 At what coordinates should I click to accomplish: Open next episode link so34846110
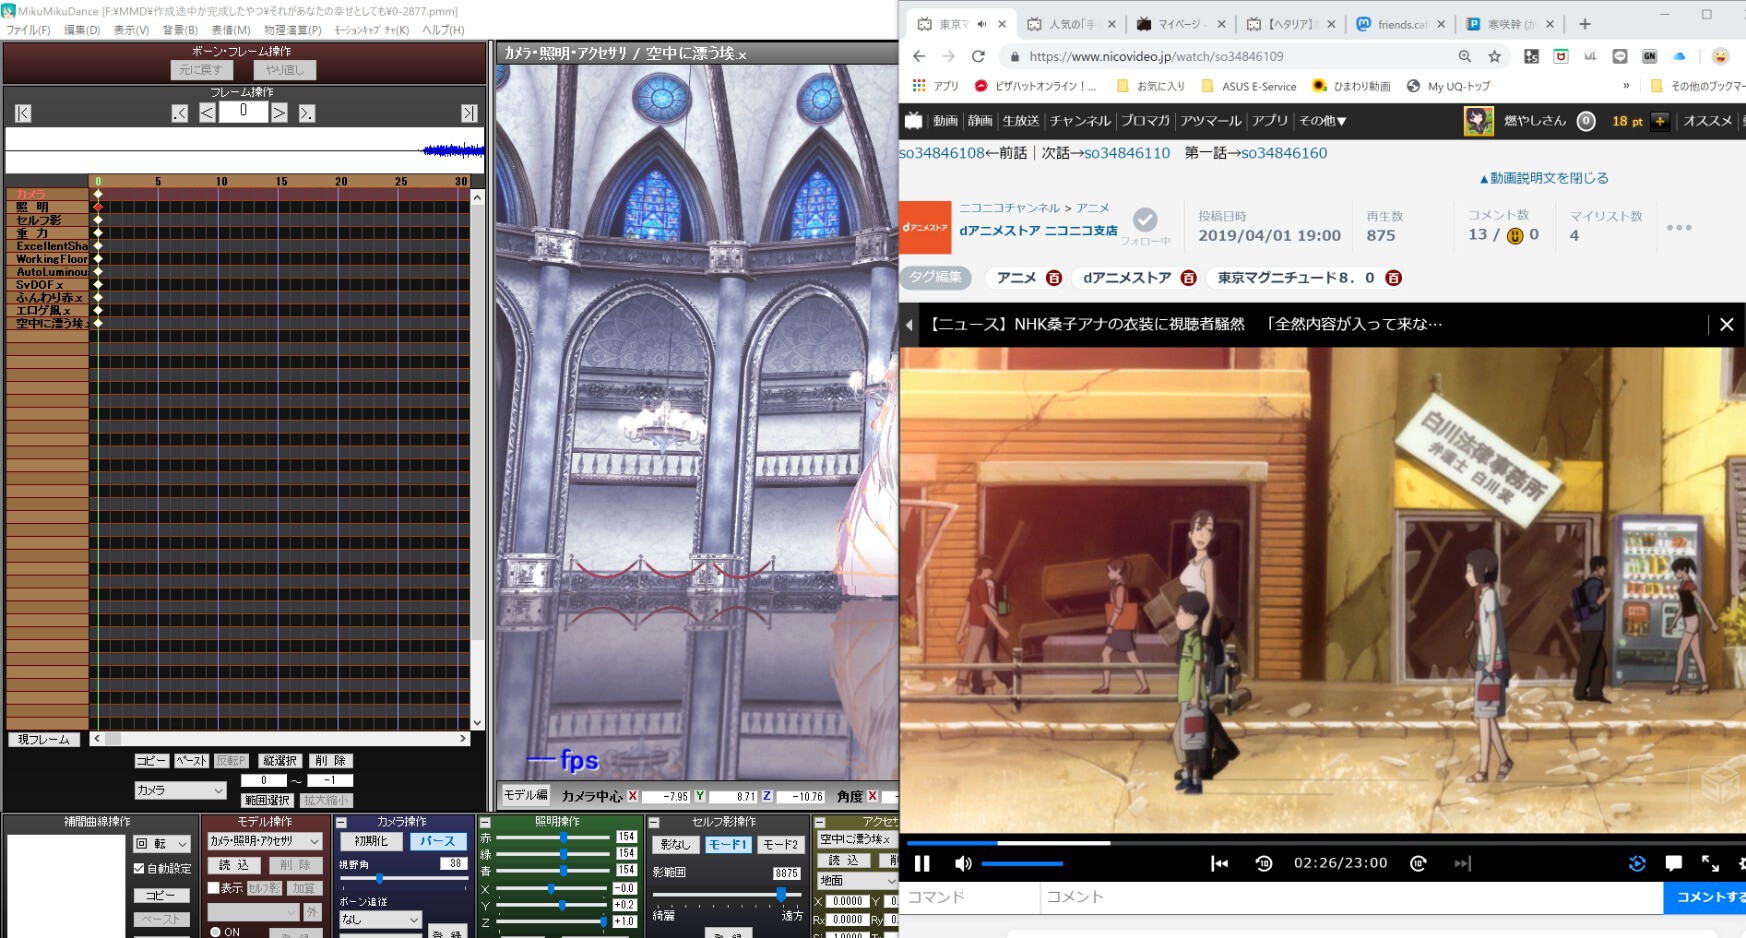[x=1127, y=153]
